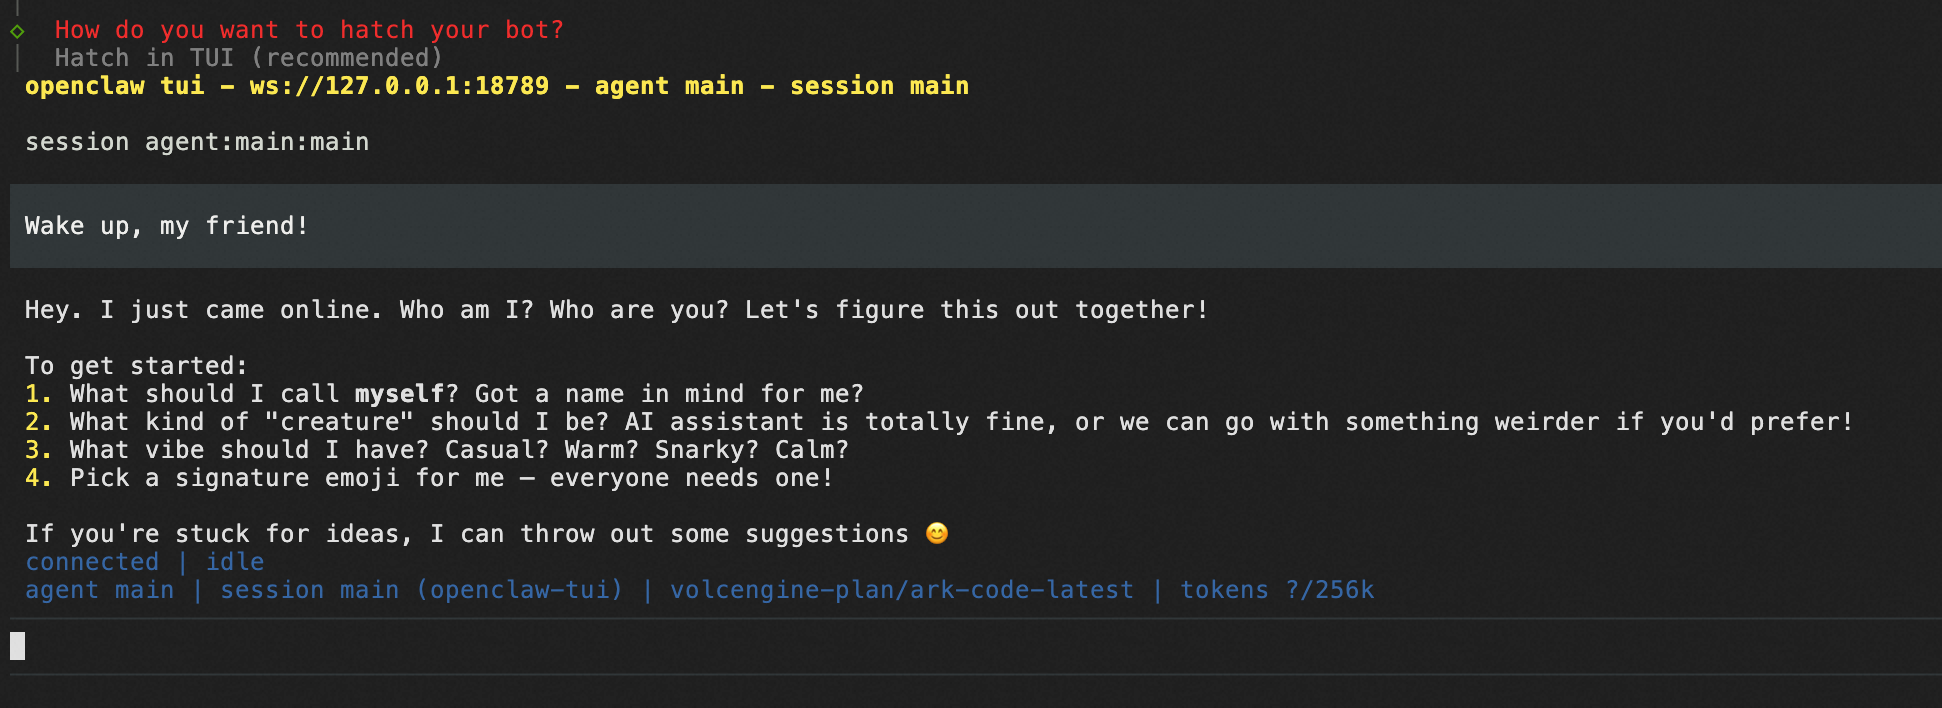Click "session main (openclaw-tui)" in status bar

[x=421, y=590]
